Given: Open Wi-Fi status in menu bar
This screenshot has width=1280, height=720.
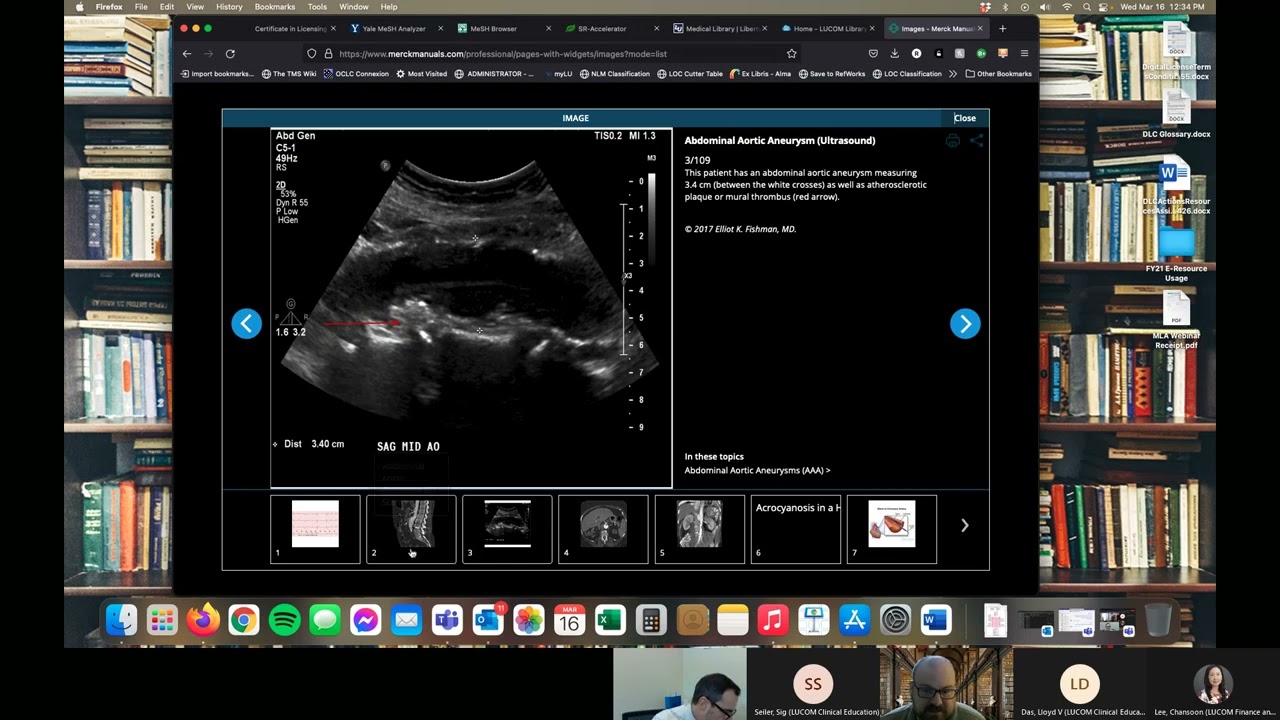Looking at the screenshot, I should (x=1067, y=7).
